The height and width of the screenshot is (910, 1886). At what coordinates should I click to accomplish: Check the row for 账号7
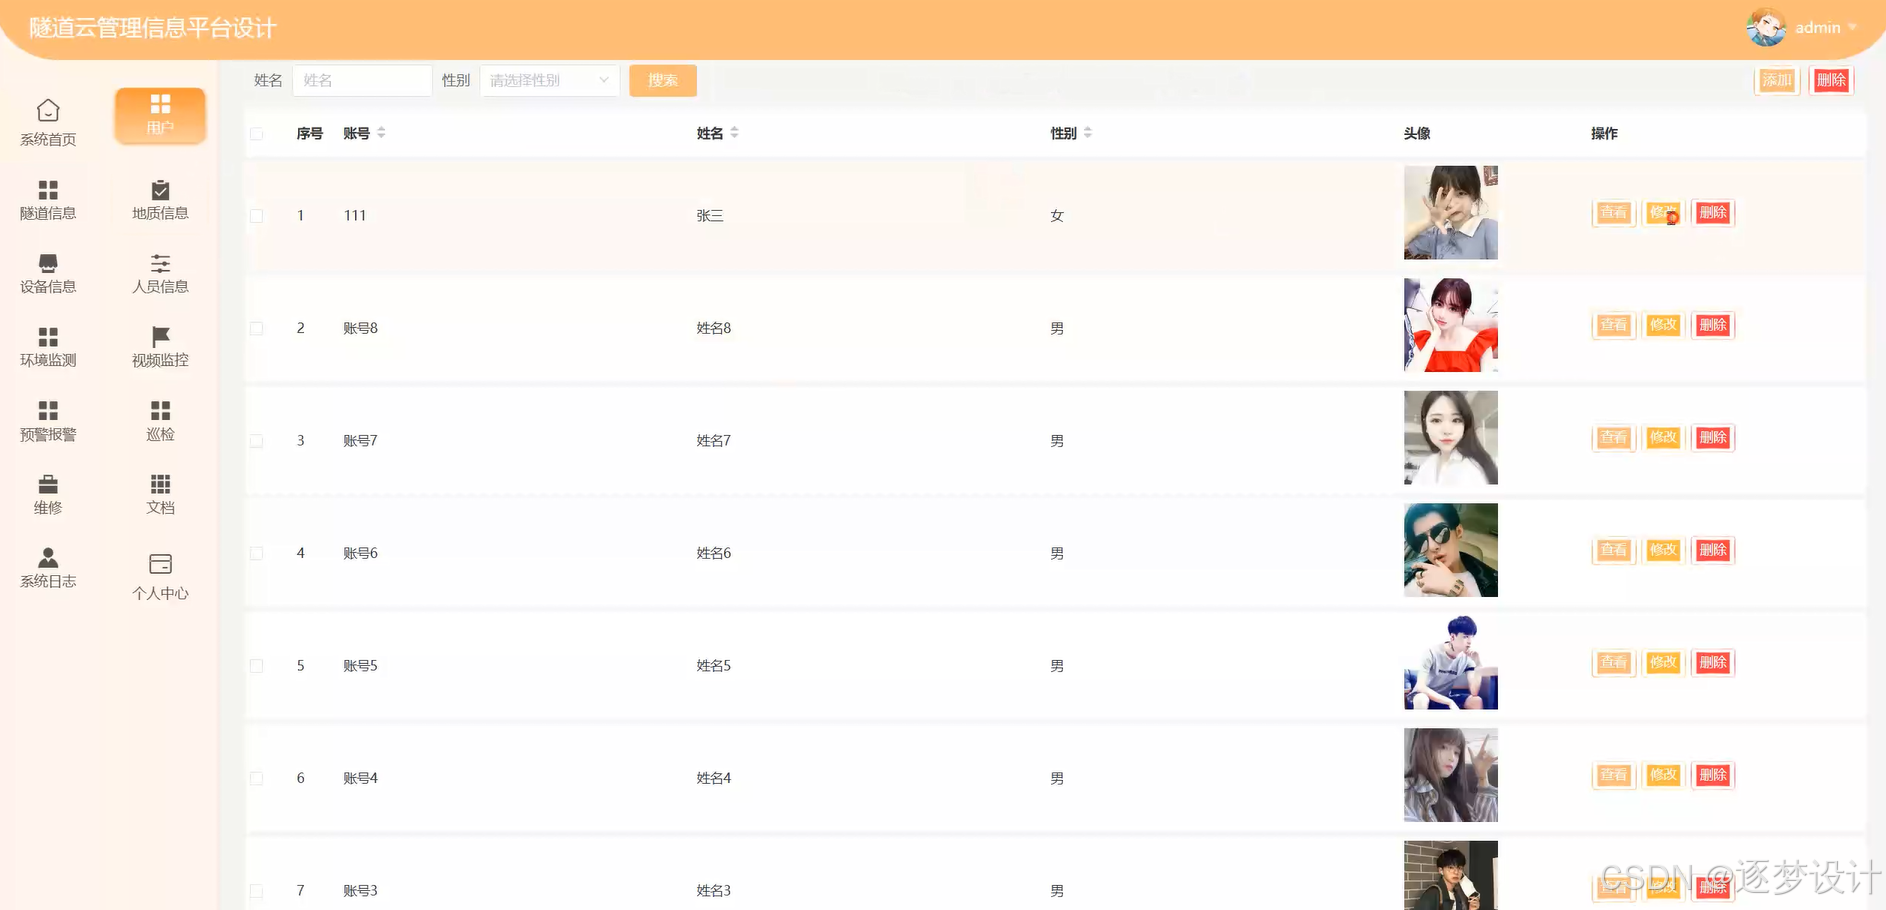[257, 441]
